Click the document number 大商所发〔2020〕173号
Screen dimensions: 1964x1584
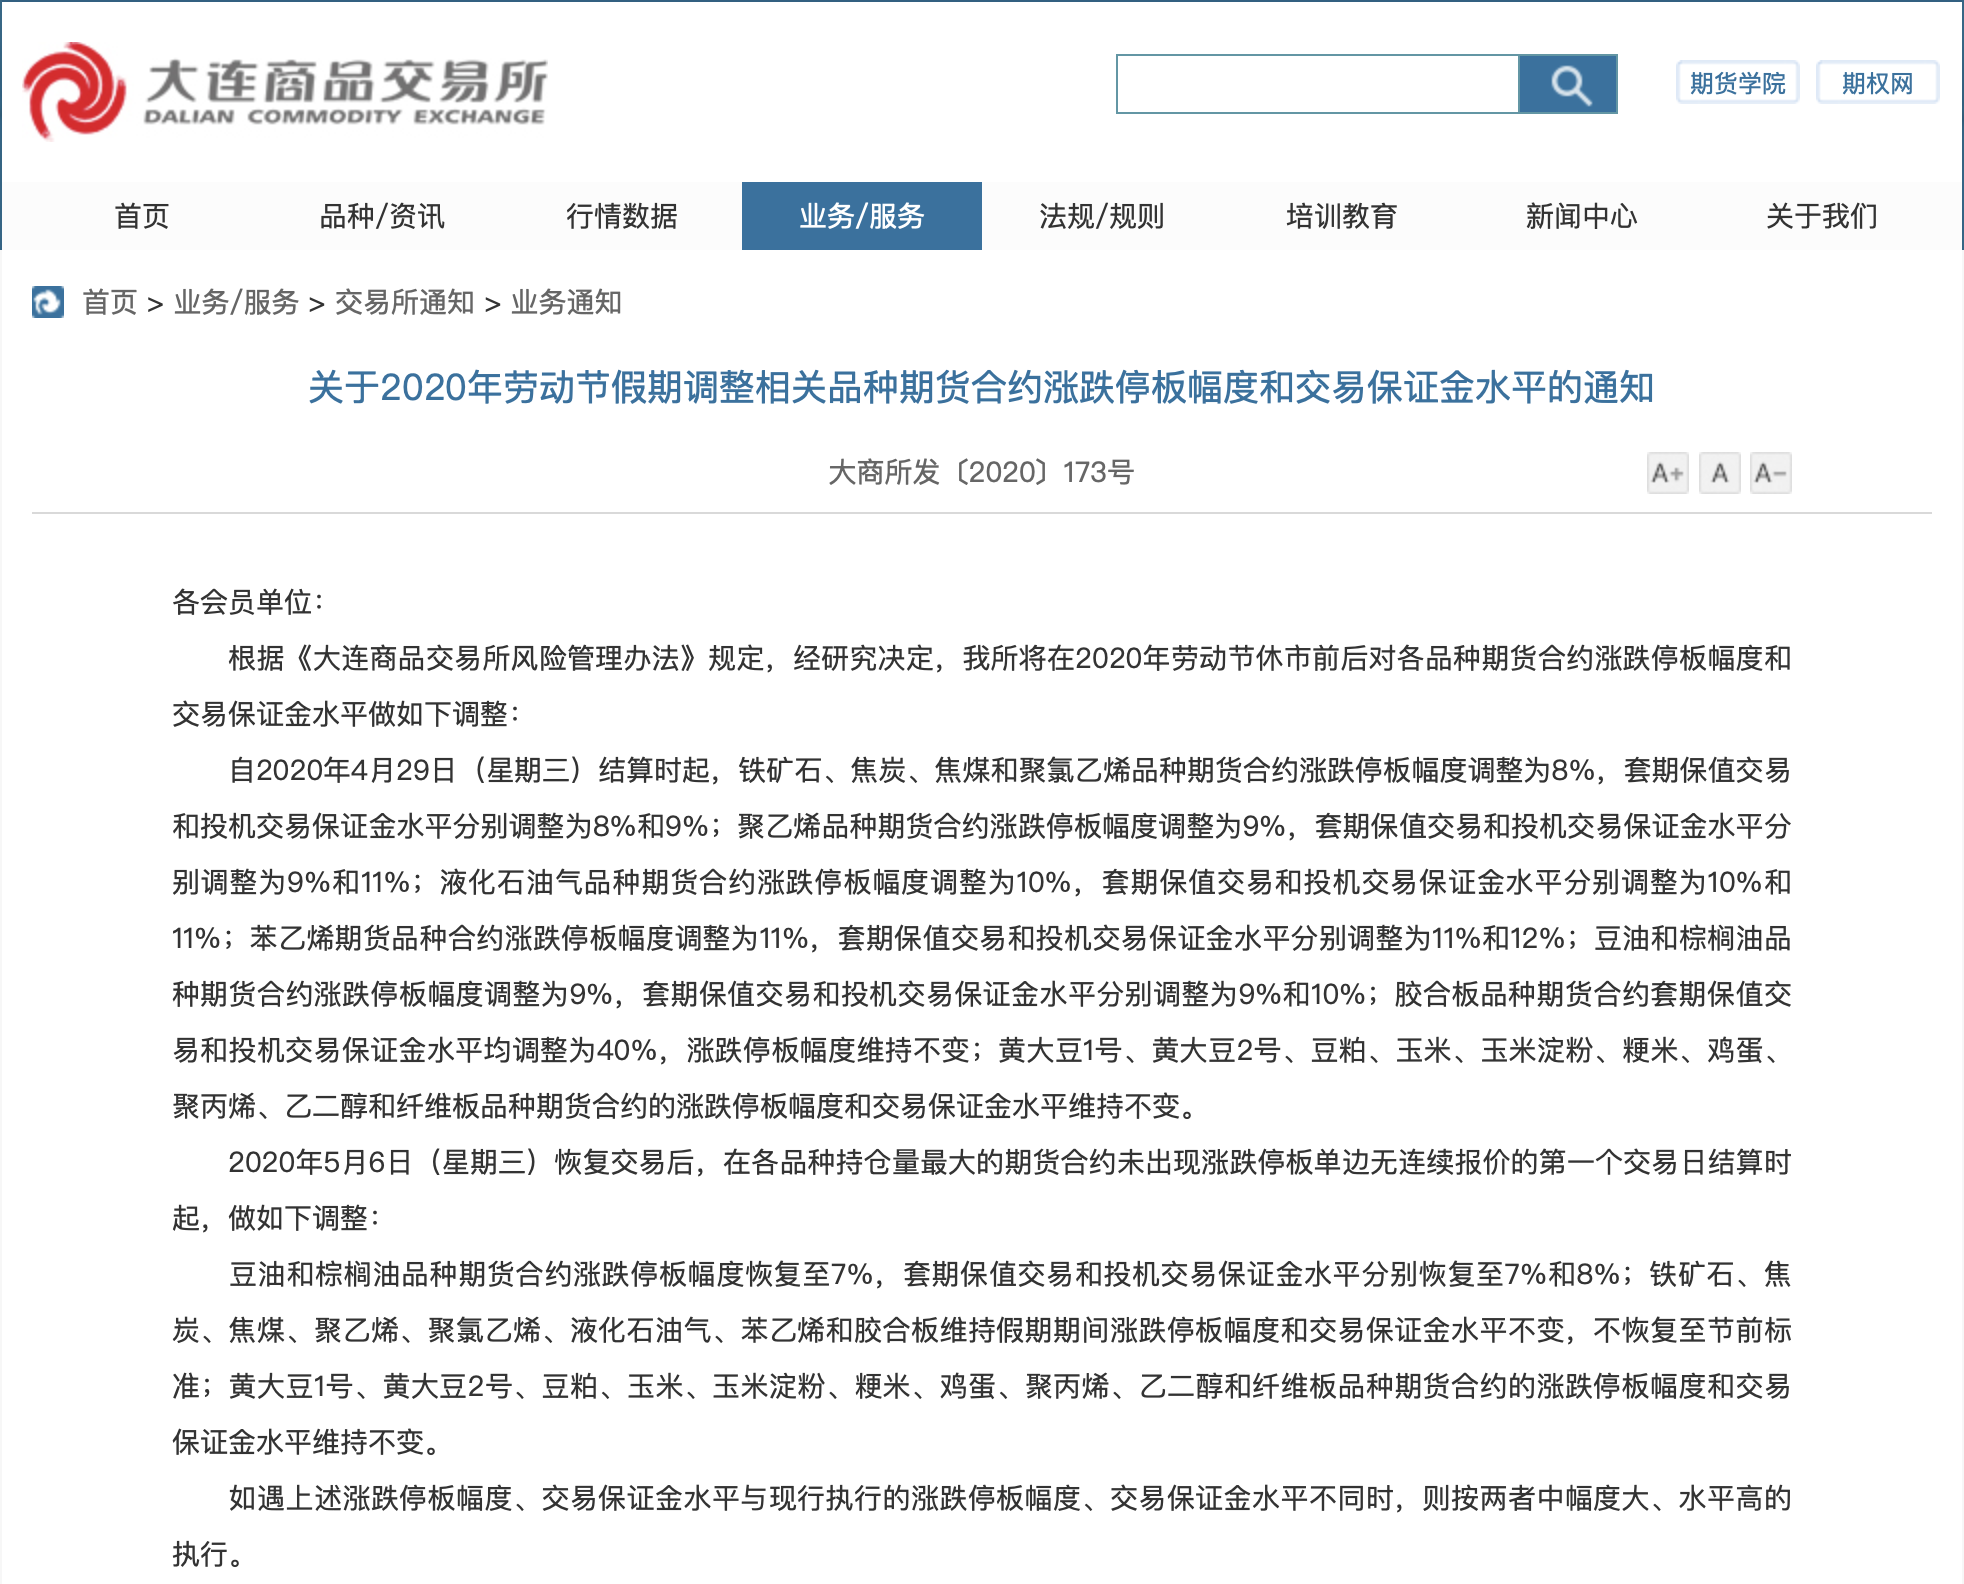tap(981, 472)
